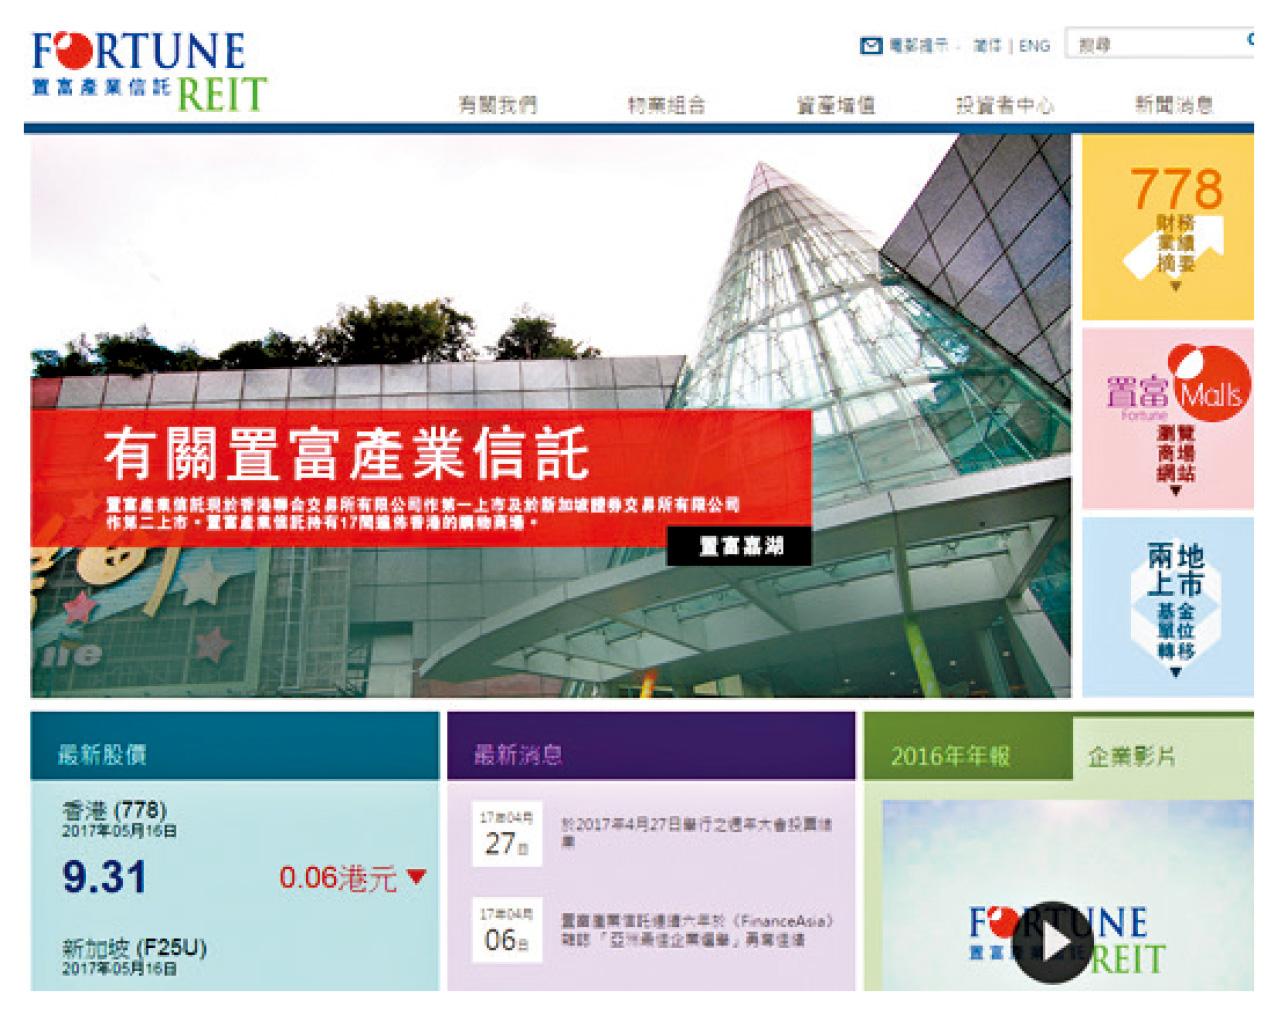Open the 有關我們 menu
Screen dimensions: 1280x1017
[497, 105]
